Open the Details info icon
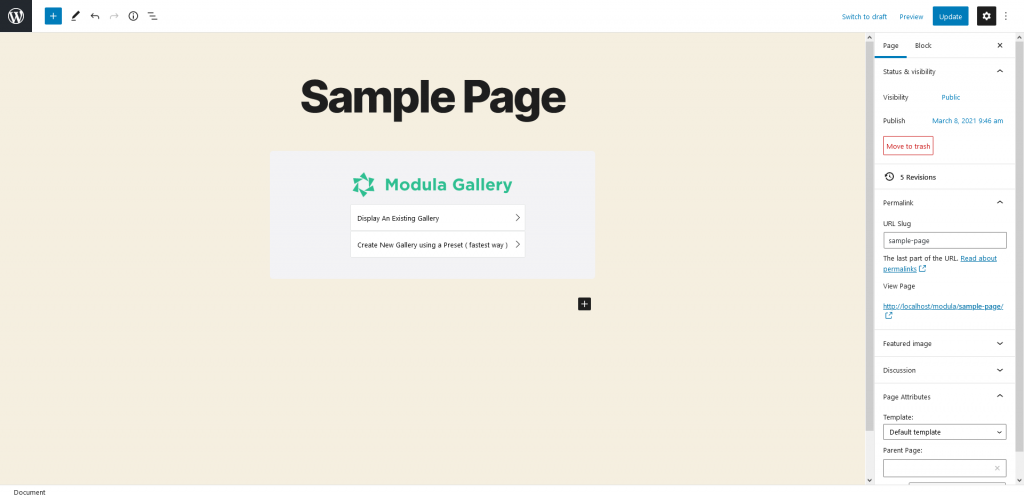The height and width of the screenshot is (498, 1024). point(133,16)
